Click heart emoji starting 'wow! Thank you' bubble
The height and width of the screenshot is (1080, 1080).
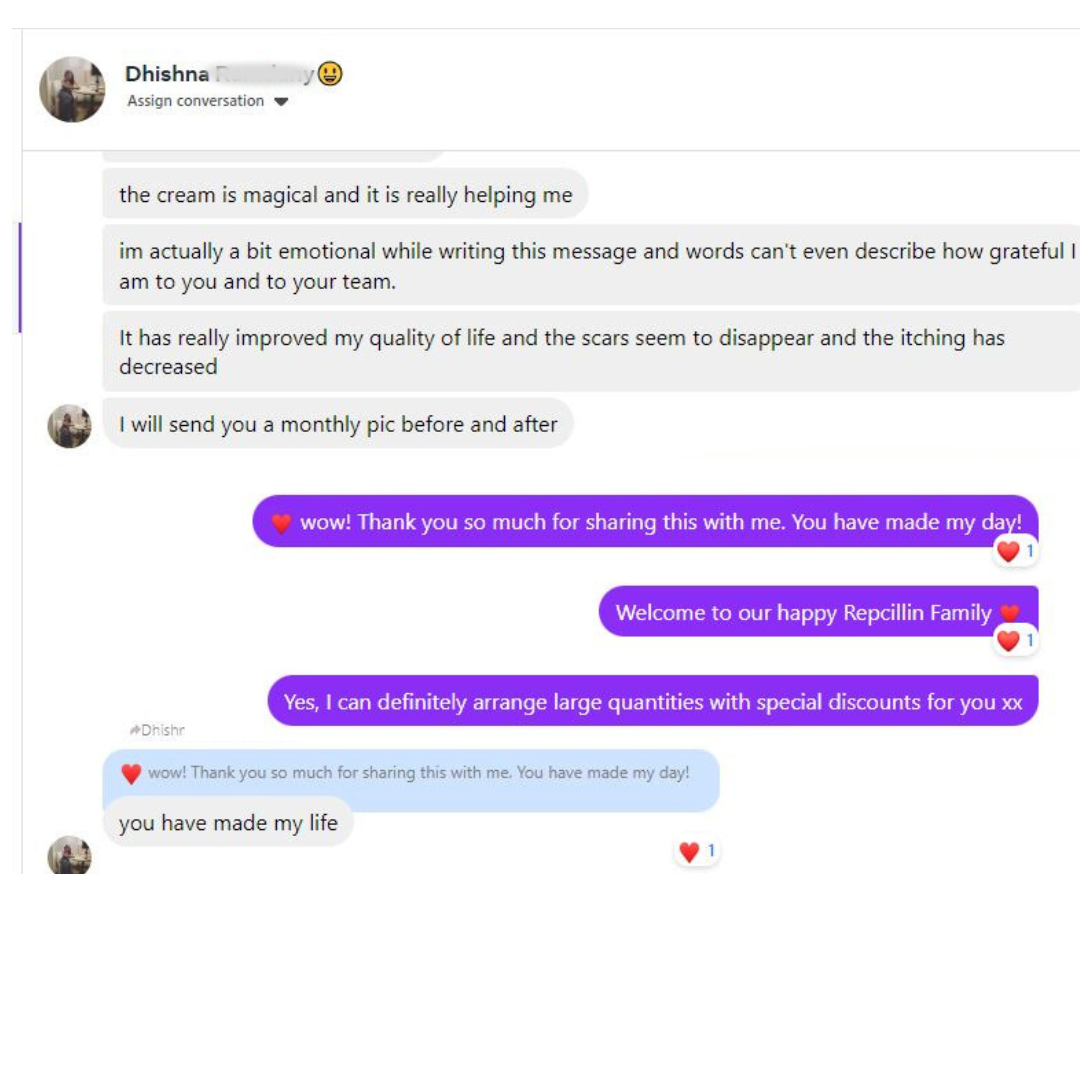281,523
